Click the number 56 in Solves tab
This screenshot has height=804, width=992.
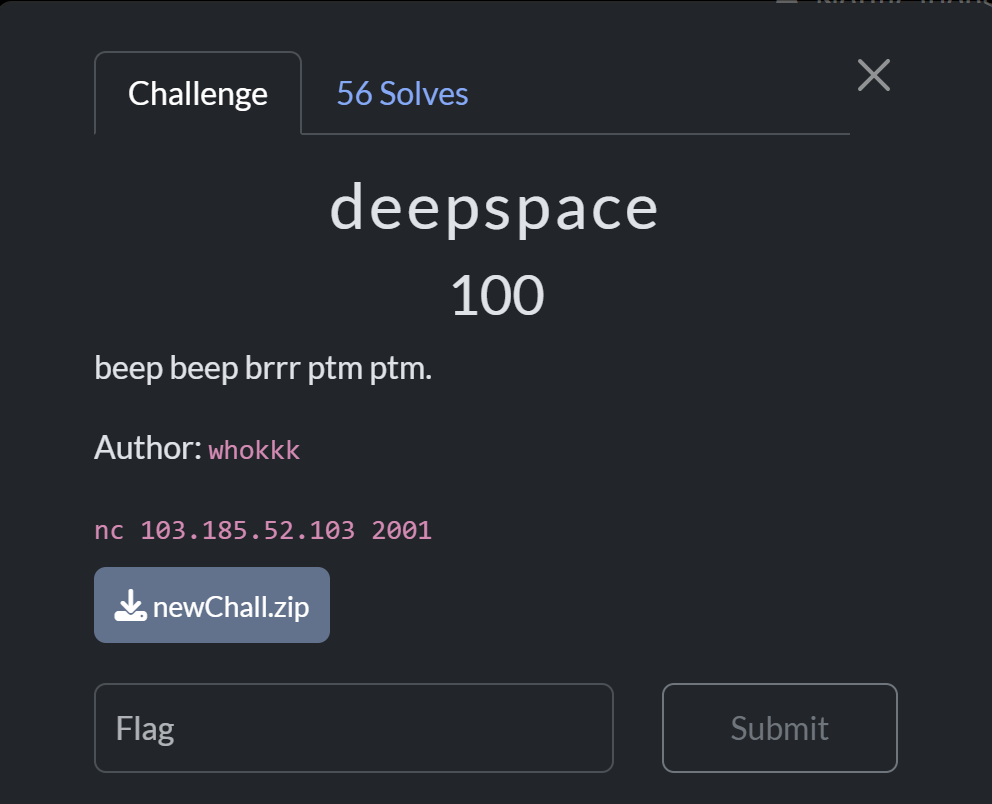pyautogui.click(x=354, y=94)
